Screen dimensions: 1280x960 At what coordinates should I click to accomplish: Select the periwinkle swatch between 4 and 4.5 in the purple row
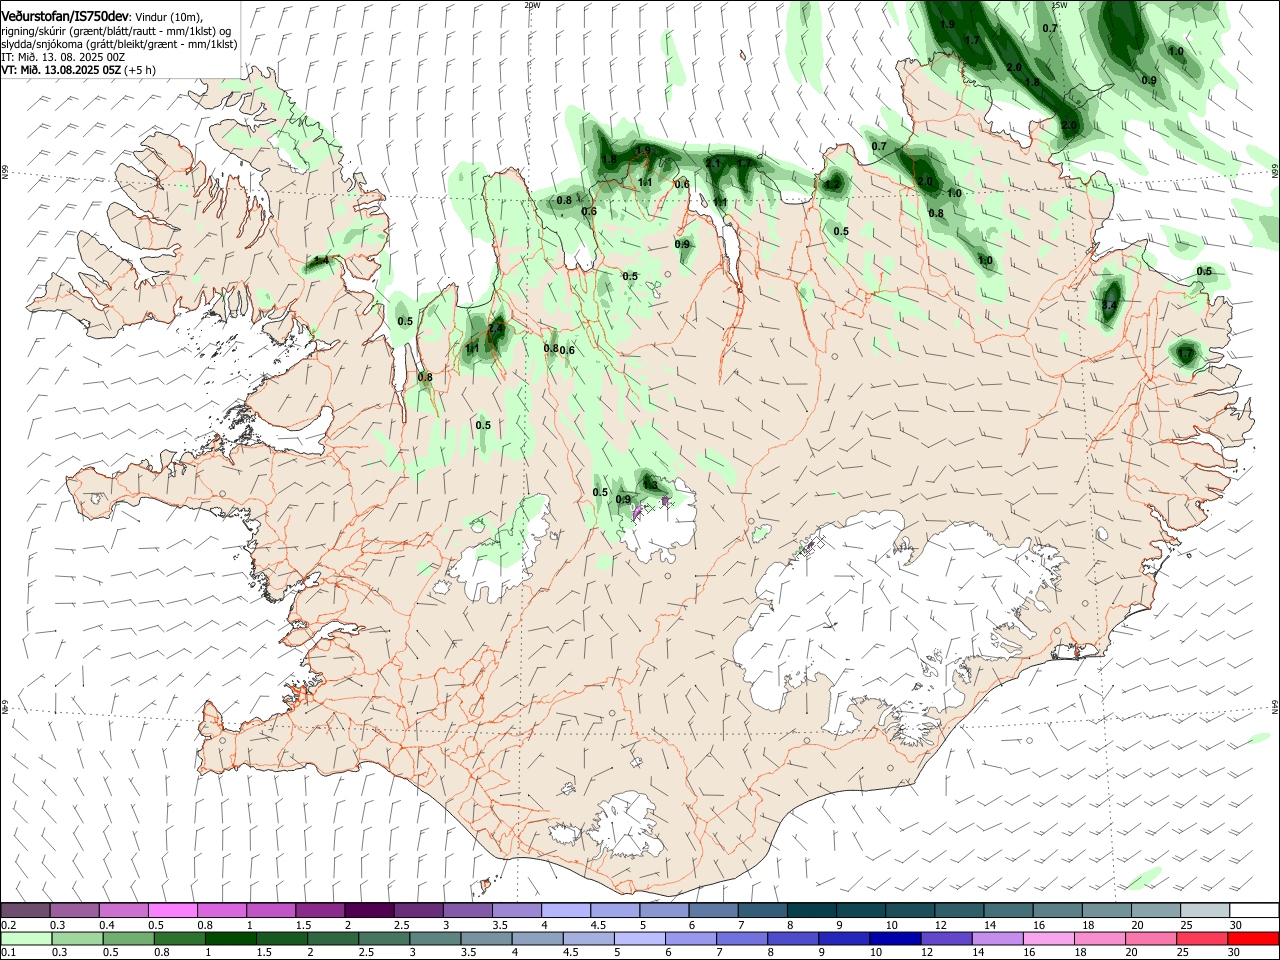pos(565,910)
